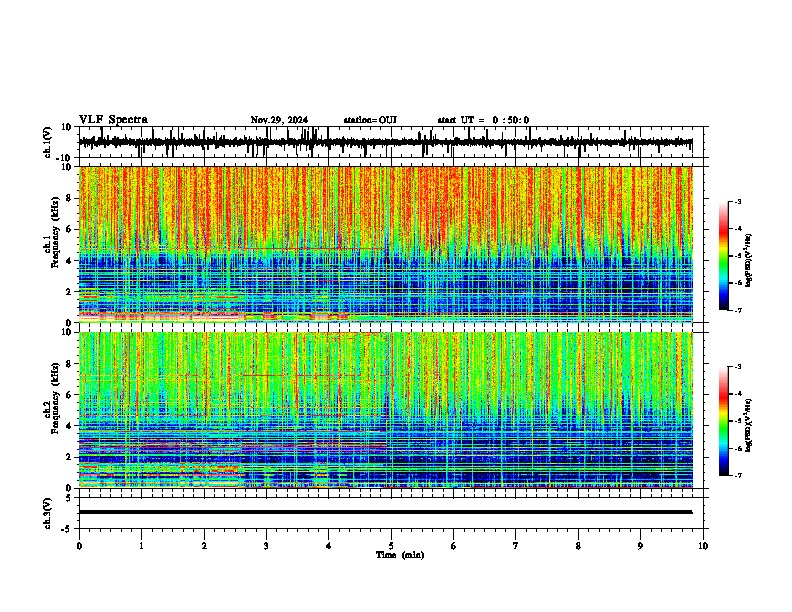Viewport: 792px width, 612px height.
Task: Click time axis tick label "9"
Action: [640, 546]
